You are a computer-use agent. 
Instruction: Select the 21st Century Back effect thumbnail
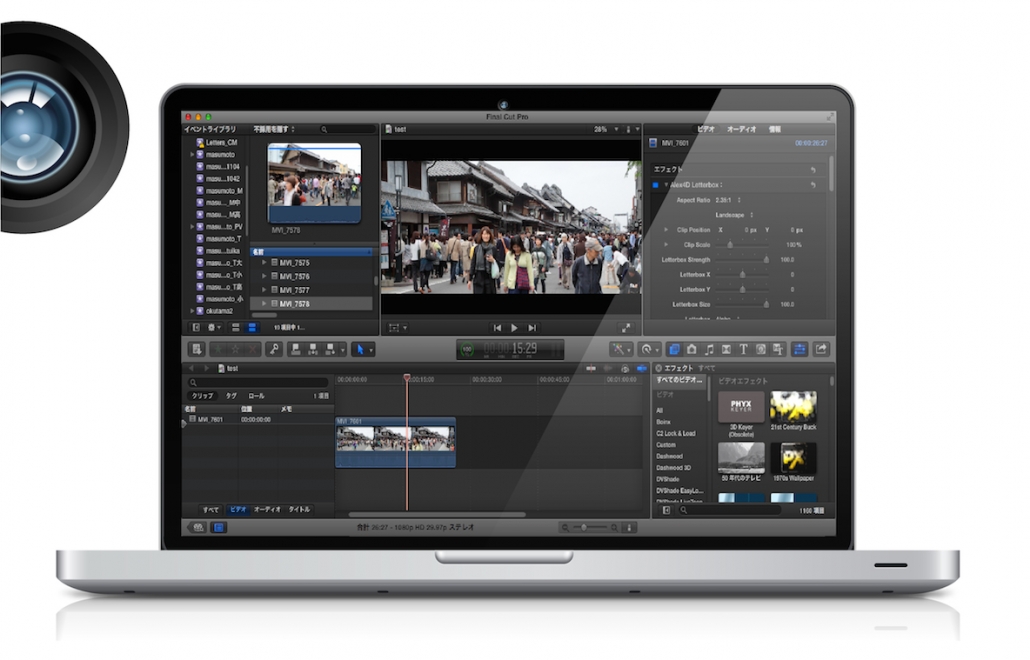(792, 408)
